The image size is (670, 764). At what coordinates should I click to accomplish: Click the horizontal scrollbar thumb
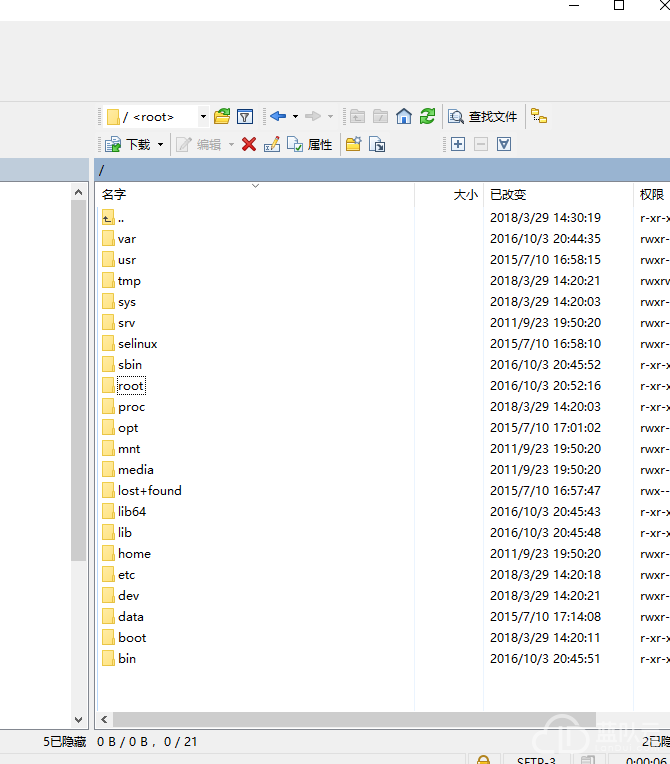click(x=354, y=719)
